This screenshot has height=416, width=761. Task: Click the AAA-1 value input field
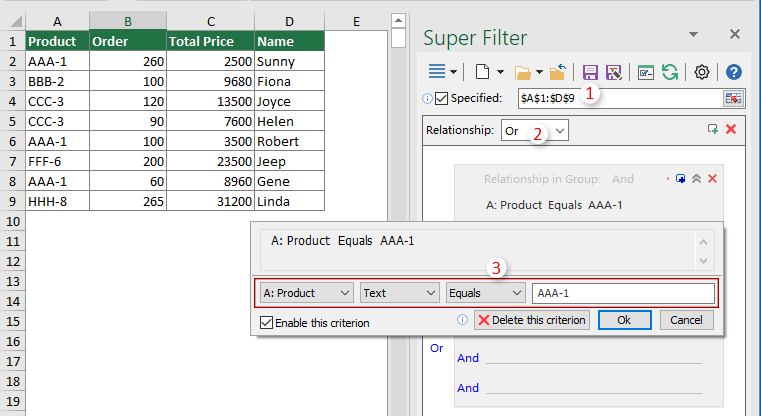tap(624, 293)
